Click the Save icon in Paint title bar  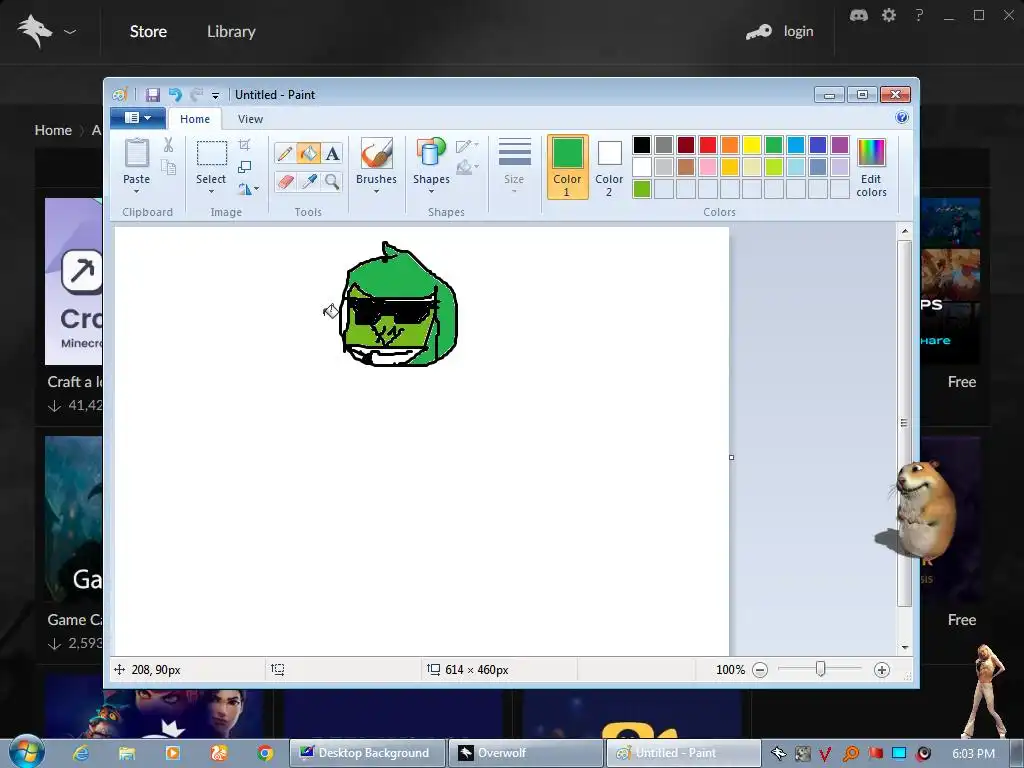click(x=152, y=95)
